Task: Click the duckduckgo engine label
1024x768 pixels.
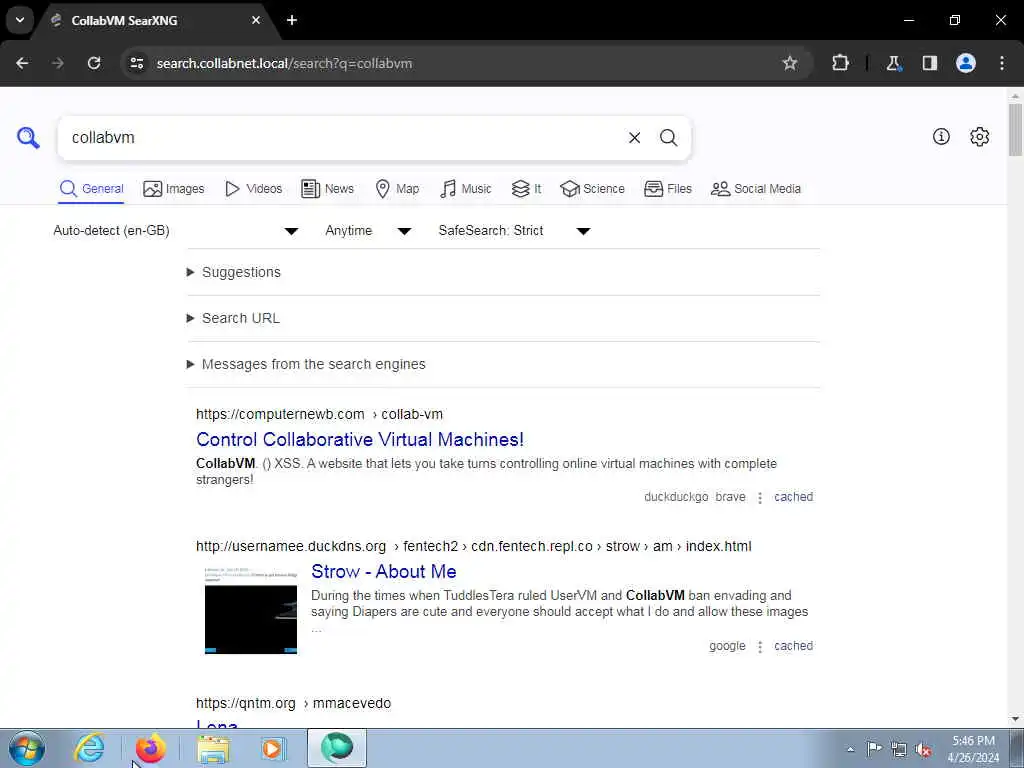Action: click(x=676, y=497)
